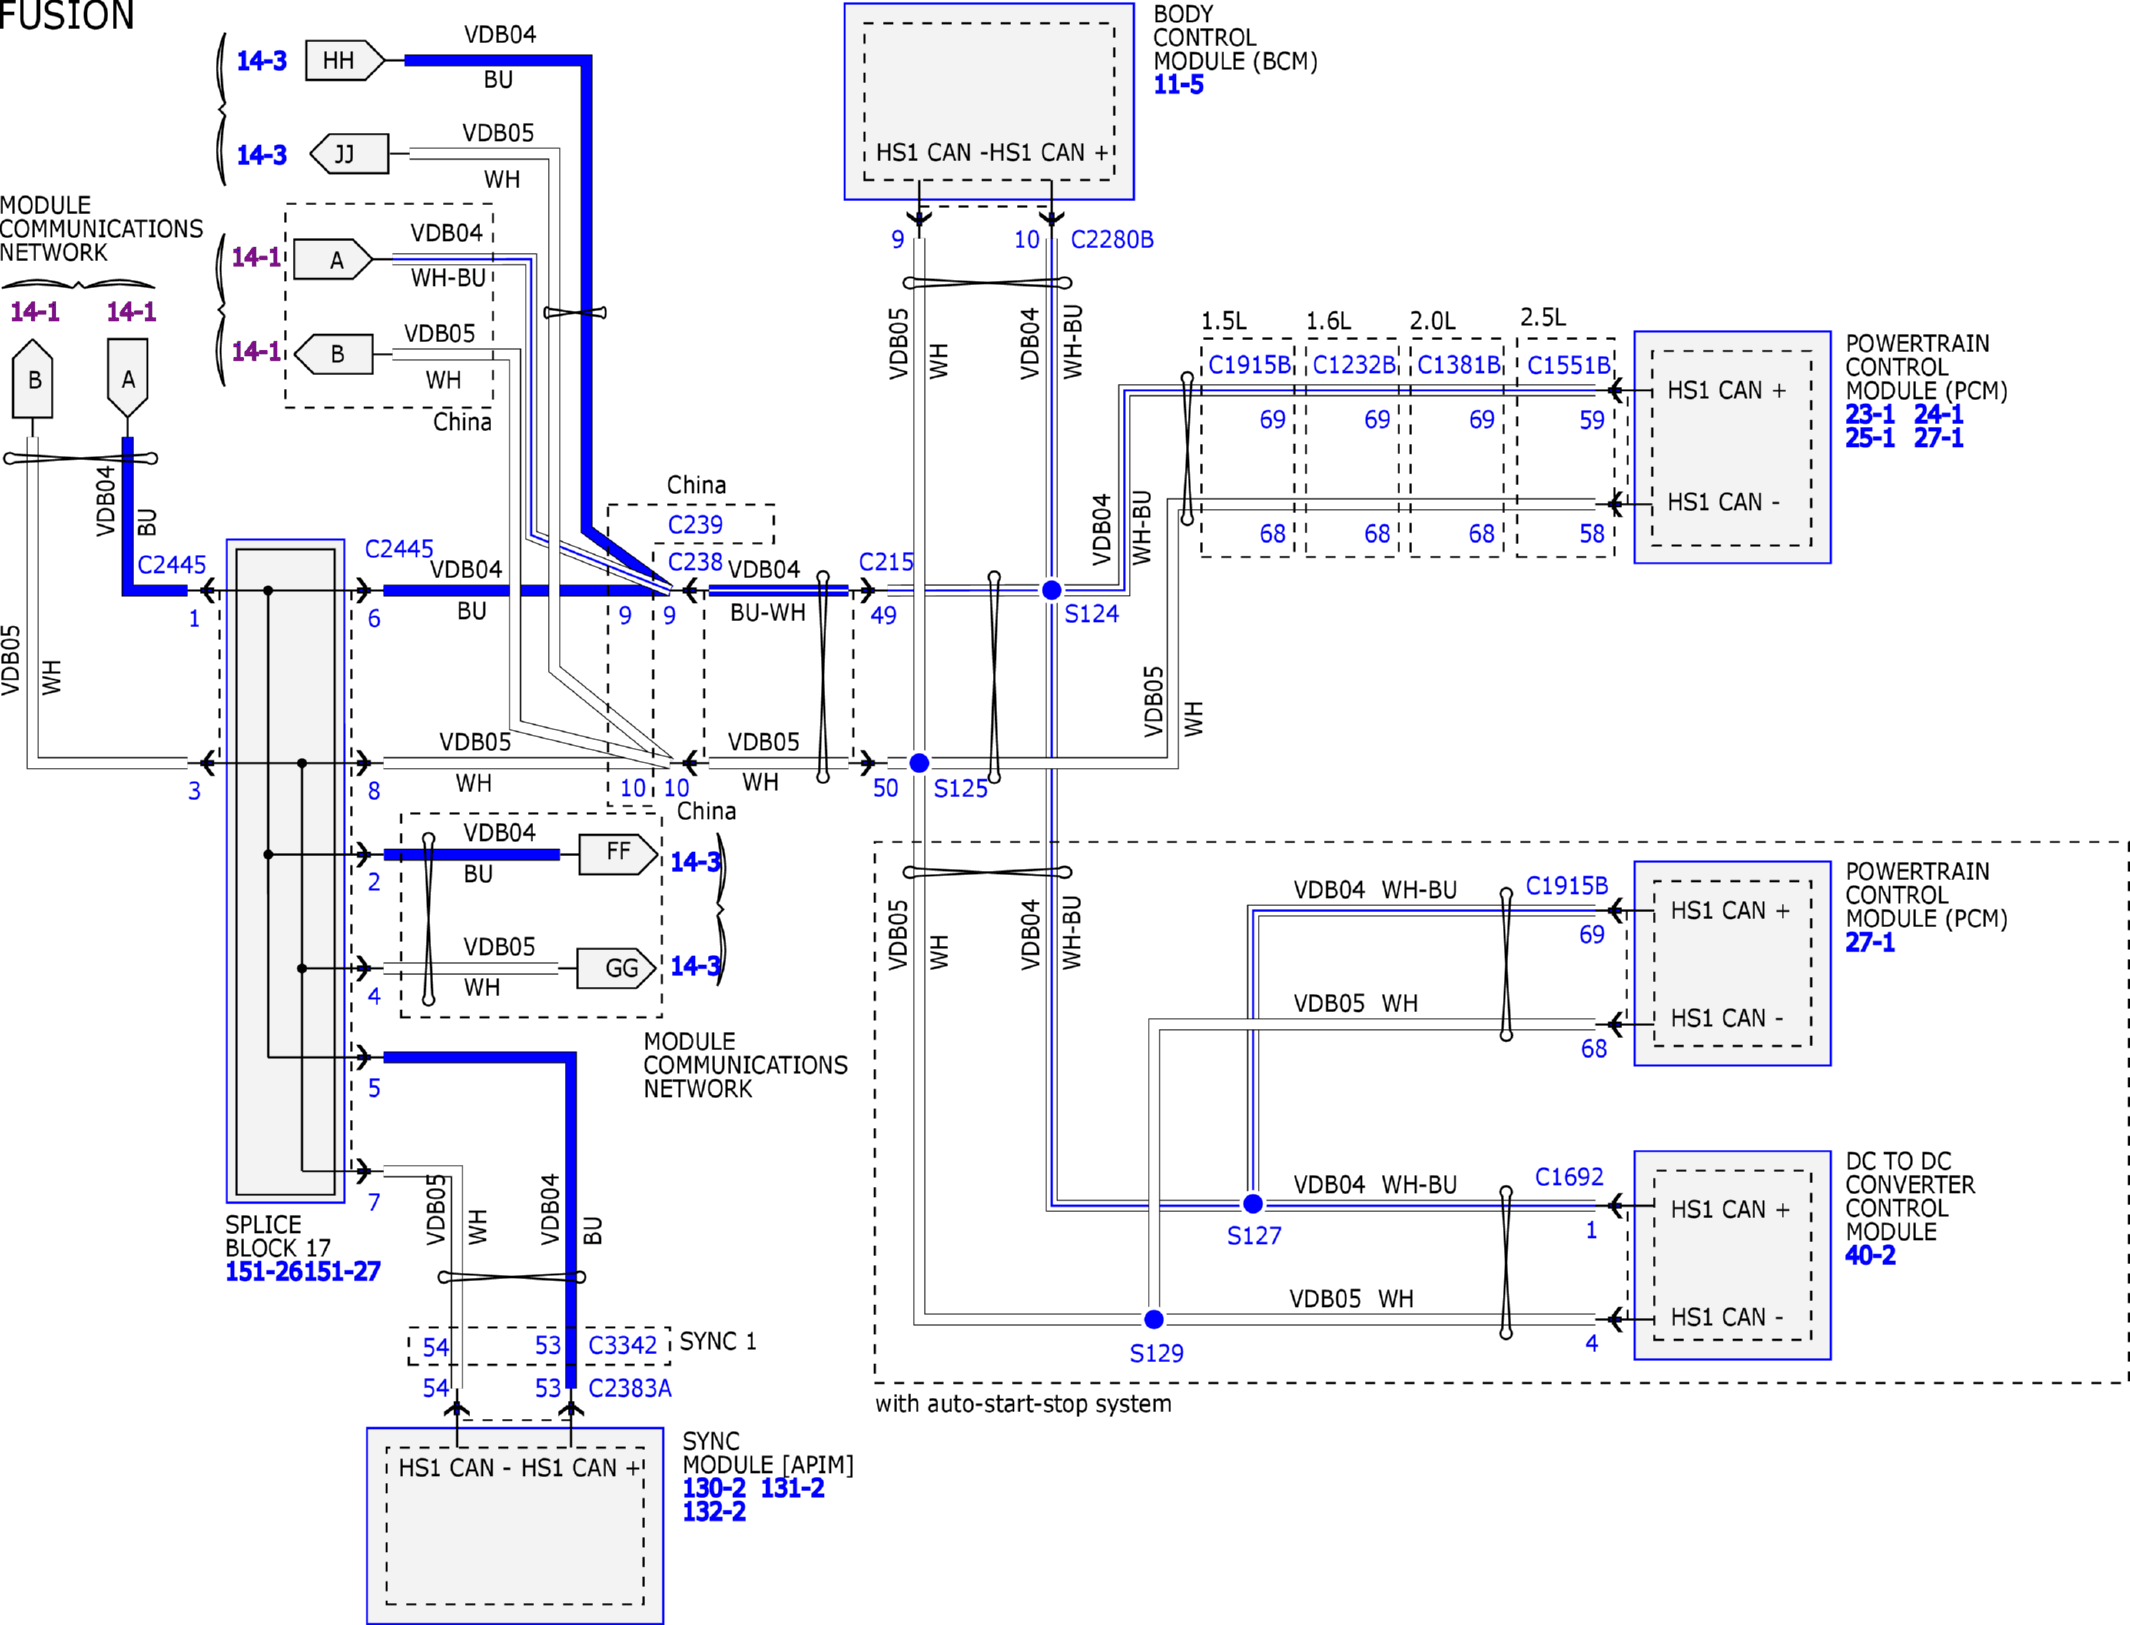Select connector label C2280B
The height and width of the screenshot is (1625, 2130).
point(1112,240)
